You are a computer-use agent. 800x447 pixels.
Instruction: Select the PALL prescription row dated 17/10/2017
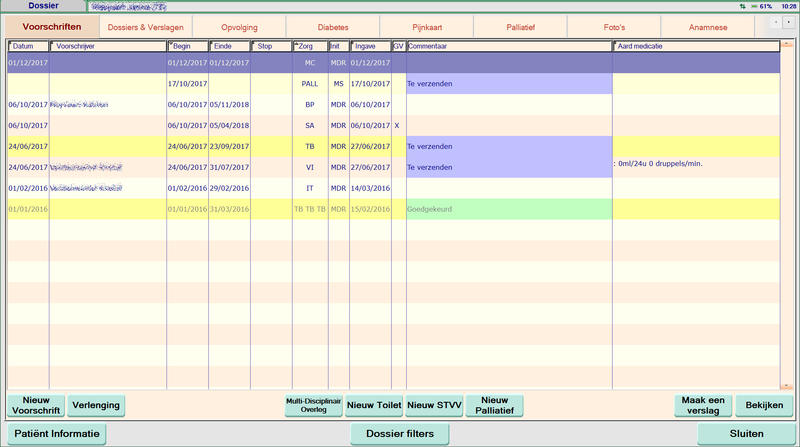coord(310,84)
